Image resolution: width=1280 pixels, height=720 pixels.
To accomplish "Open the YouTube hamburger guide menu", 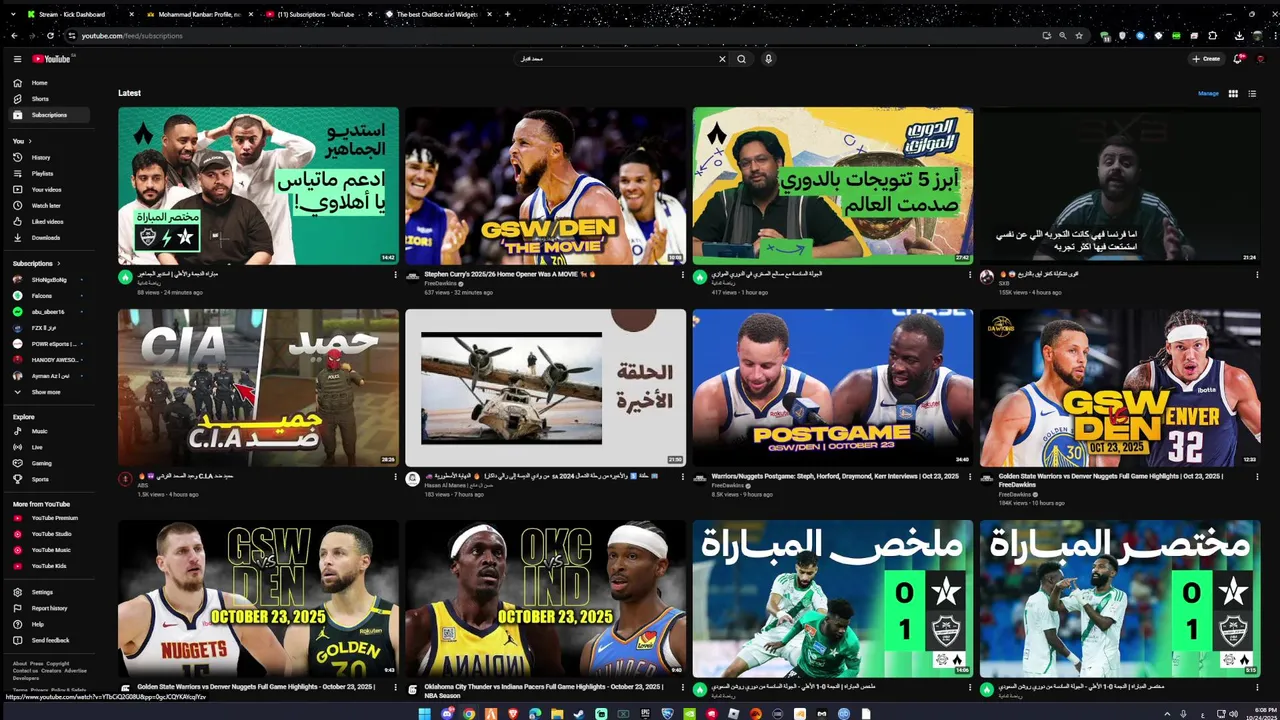I will point(17,59).
